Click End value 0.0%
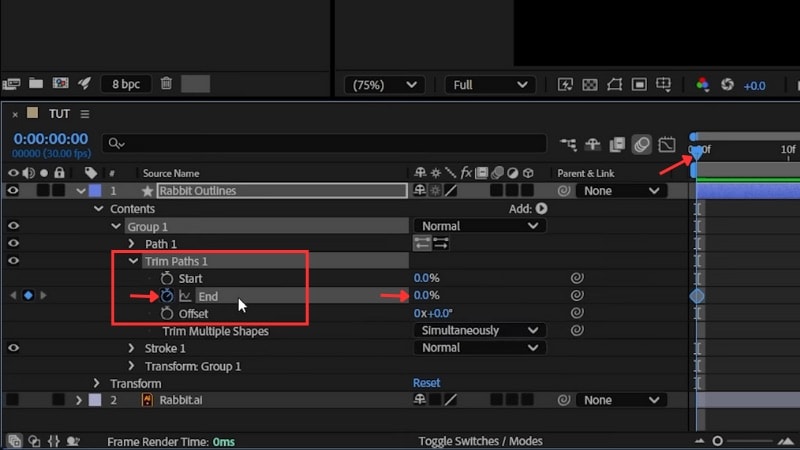Image resolution: width=800 pixels, height=450 pixels. click(426, 295)
